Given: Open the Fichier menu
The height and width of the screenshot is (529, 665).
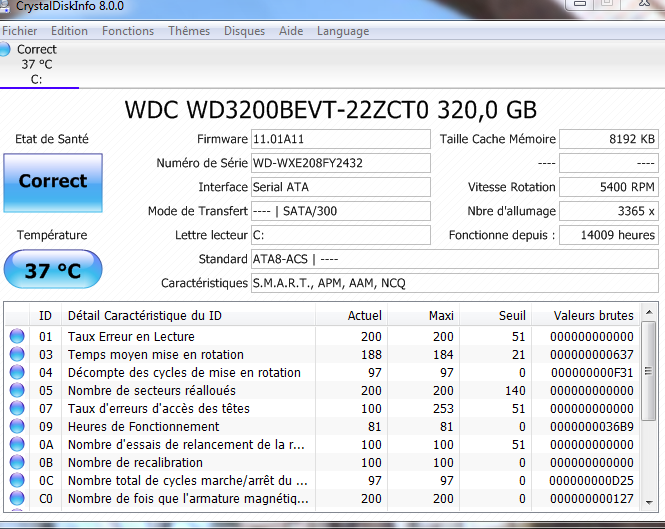Looking at the screenshot, I should point(20,31).
